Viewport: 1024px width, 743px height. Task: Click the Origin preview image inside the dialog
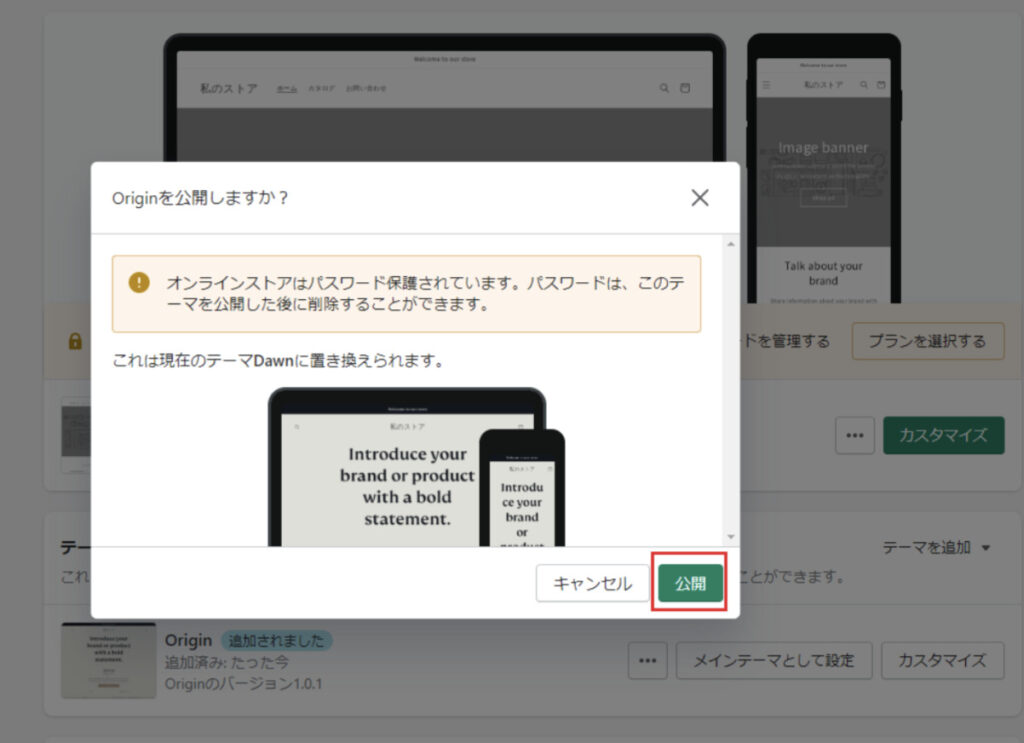pyautogui.click(x=415, y=468)
